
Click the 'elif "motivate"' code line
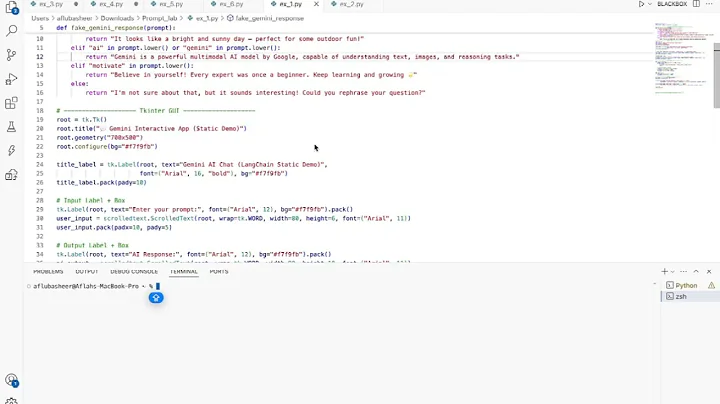coord(132,66)
